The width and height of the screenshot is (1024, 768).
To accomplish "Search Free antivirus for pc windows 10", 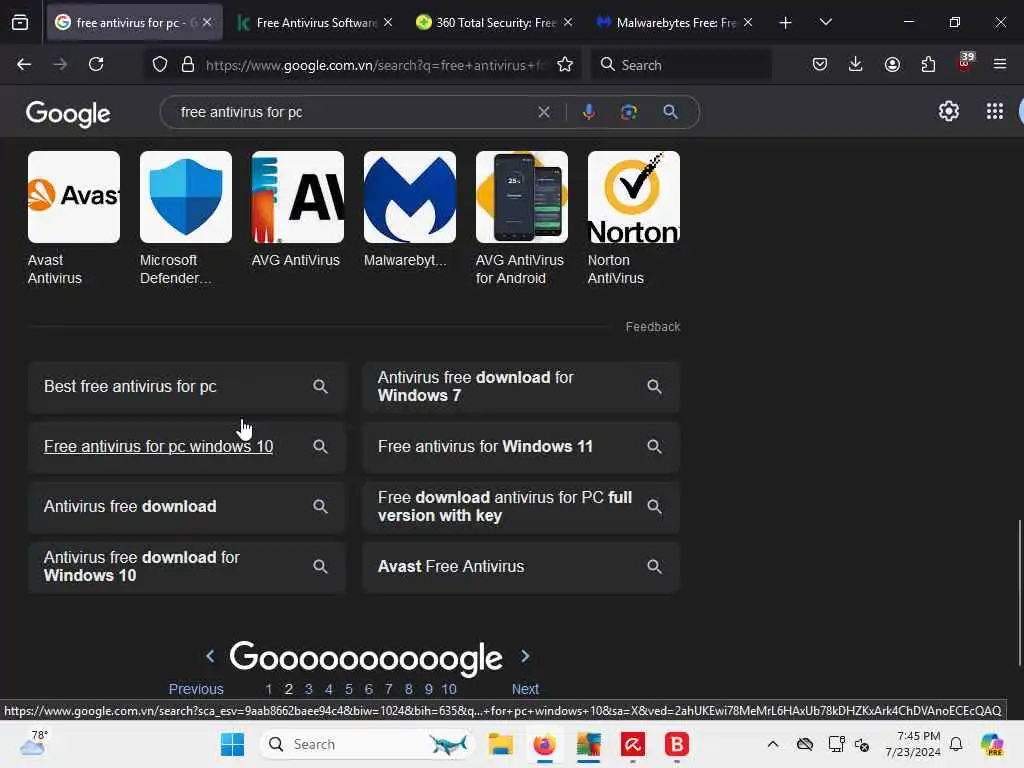I will tap(186, 447).
